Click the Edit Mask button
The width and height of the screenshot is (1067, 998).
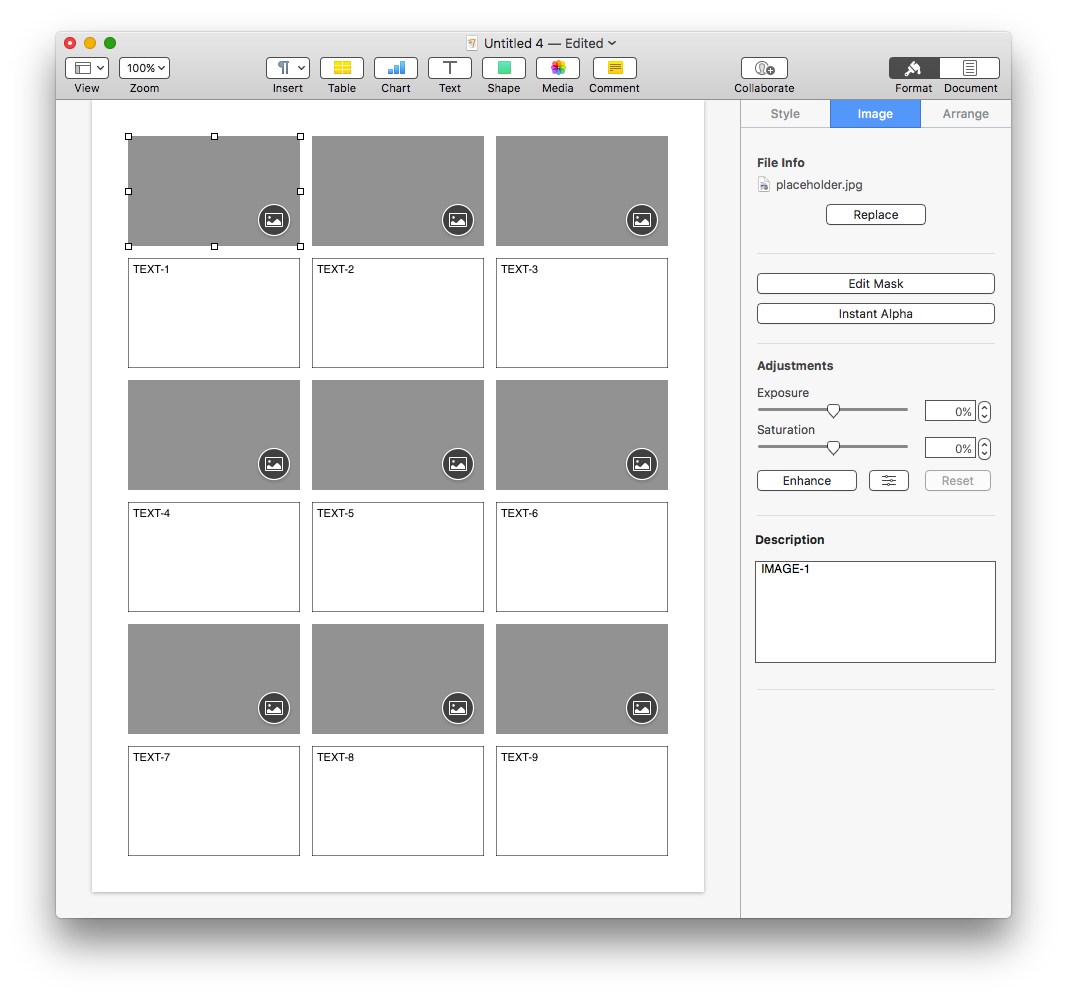tap(876, 284)
